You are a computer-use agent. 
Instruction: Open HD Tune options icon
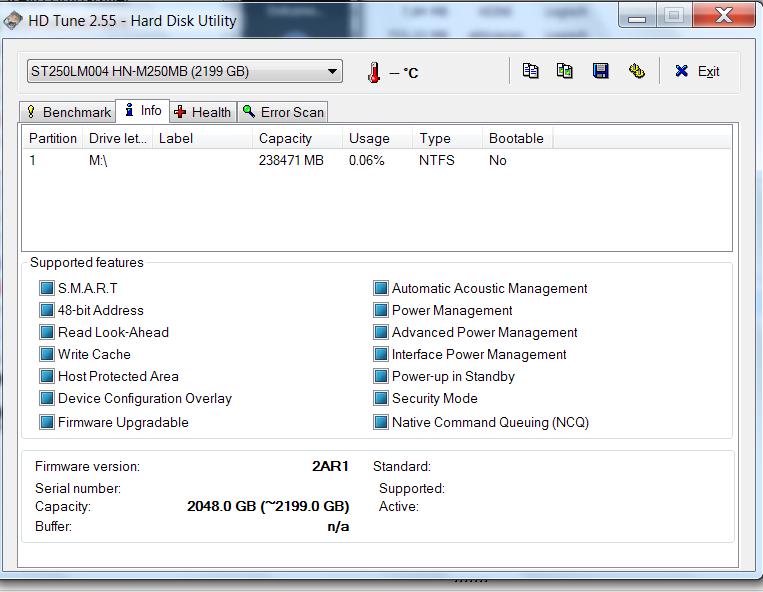(x=636, y=71)
